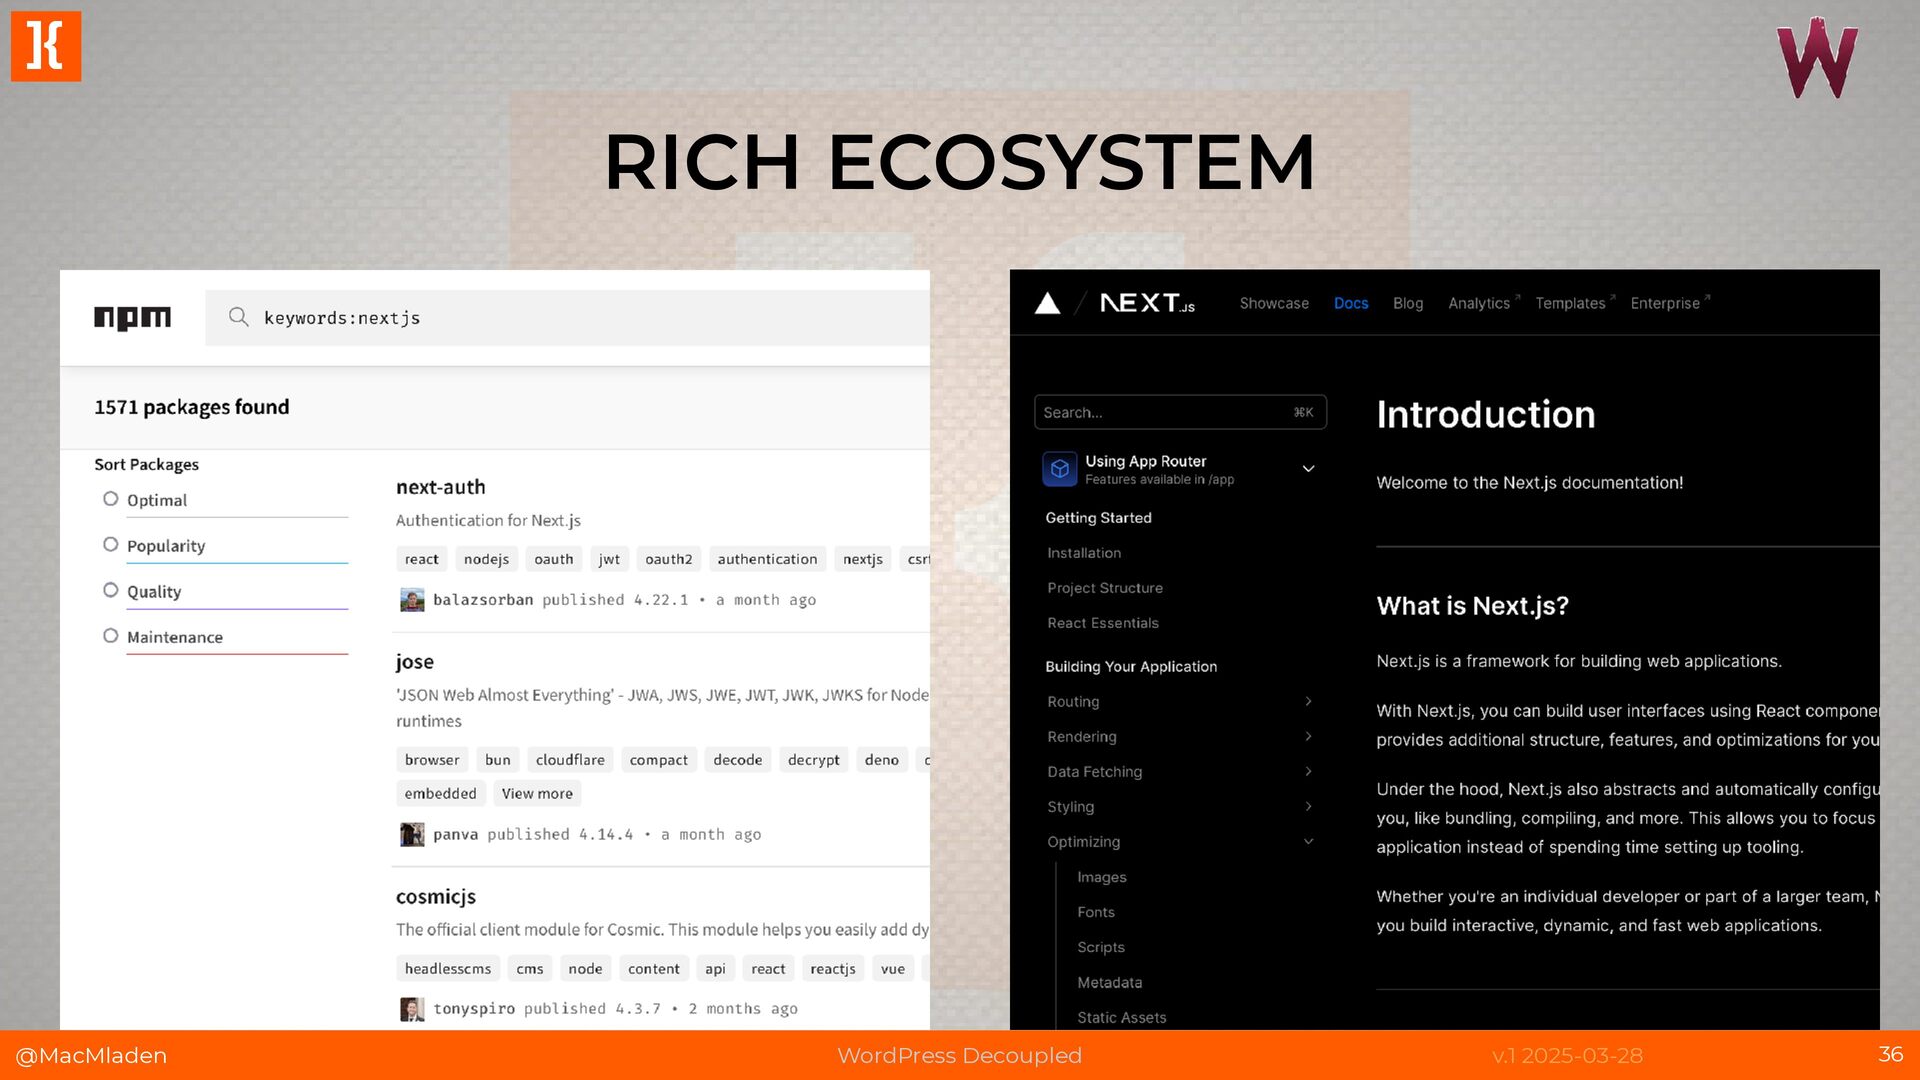Click the vue keyword tag
This screenshot has height=1080, width=1920.
tap(893, 969)
